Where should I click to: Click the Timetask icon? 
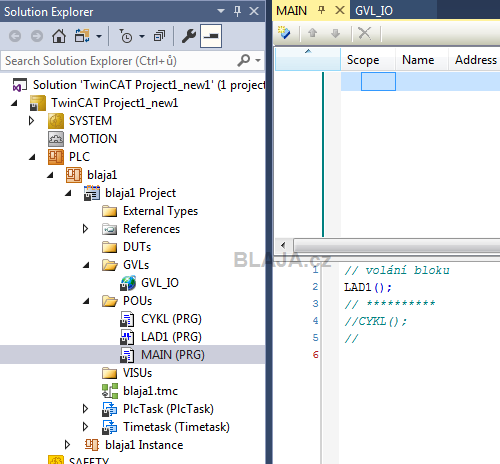[109, 427]
